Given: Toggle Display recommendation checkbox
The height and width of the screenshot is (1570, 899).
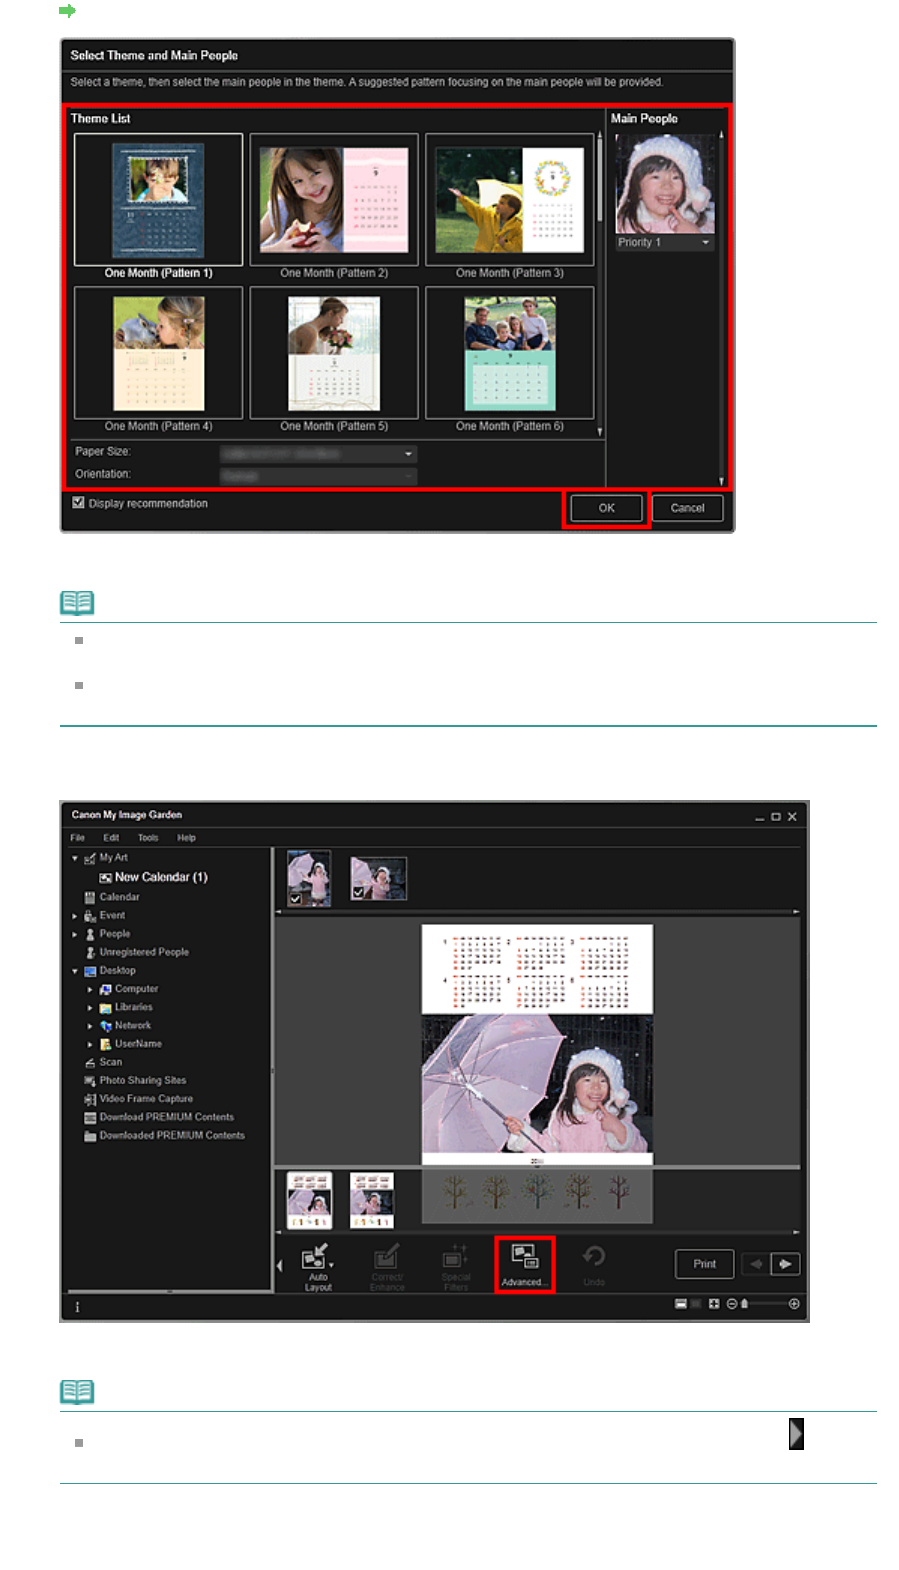Looking at the screenshot, I should pyautogui.click(x=78, y=503).
